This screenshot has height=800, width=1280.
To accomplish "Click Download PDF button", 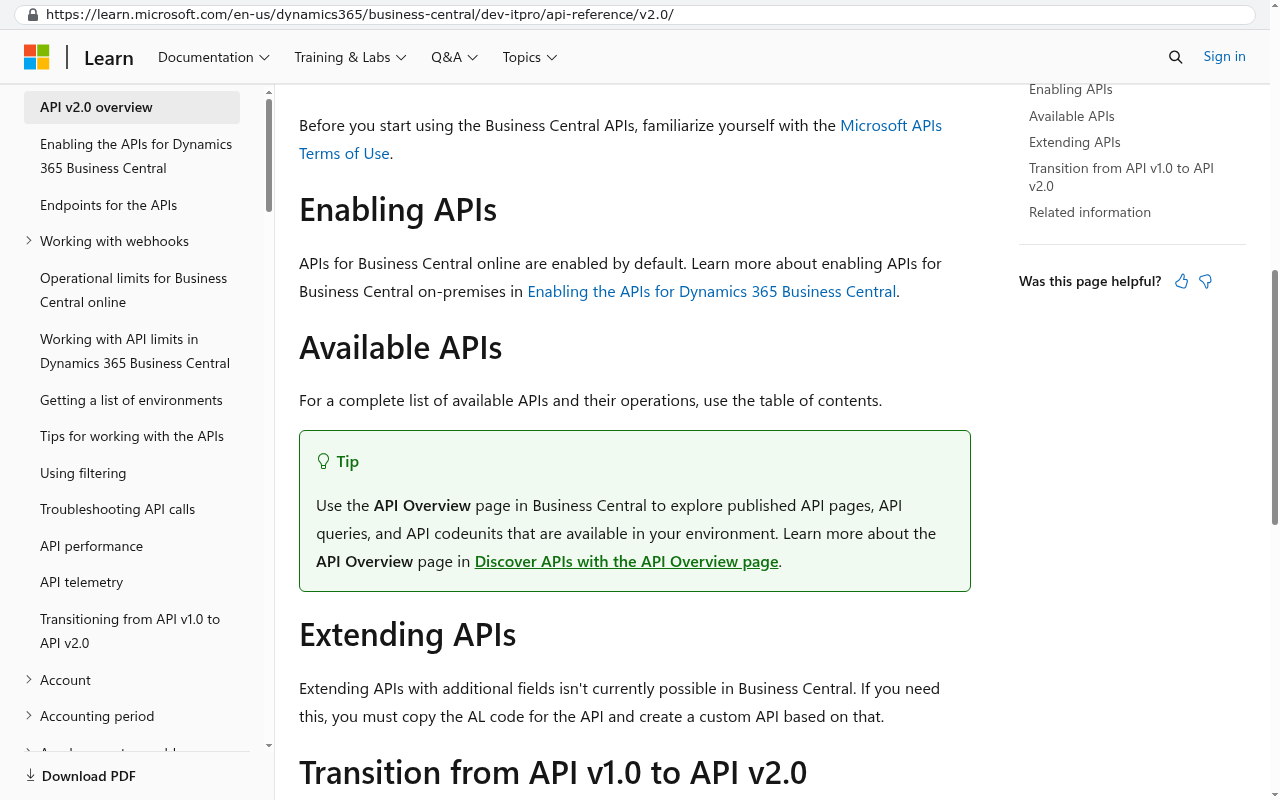I will [x=80, y=776].
